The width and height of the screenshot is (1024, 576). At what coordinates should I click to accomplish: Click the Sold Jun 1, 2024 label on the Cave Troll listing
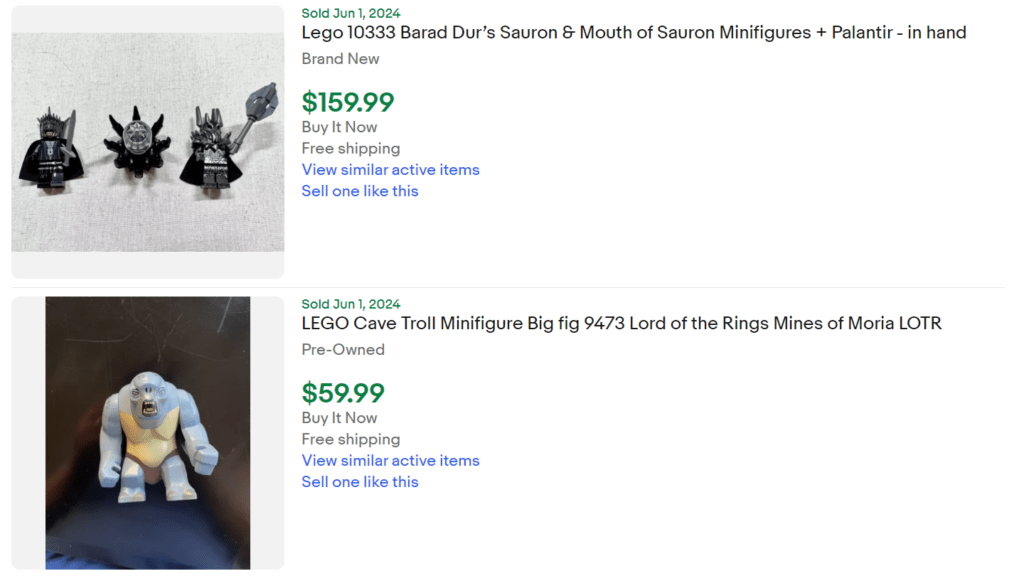[x=351, y=304]
